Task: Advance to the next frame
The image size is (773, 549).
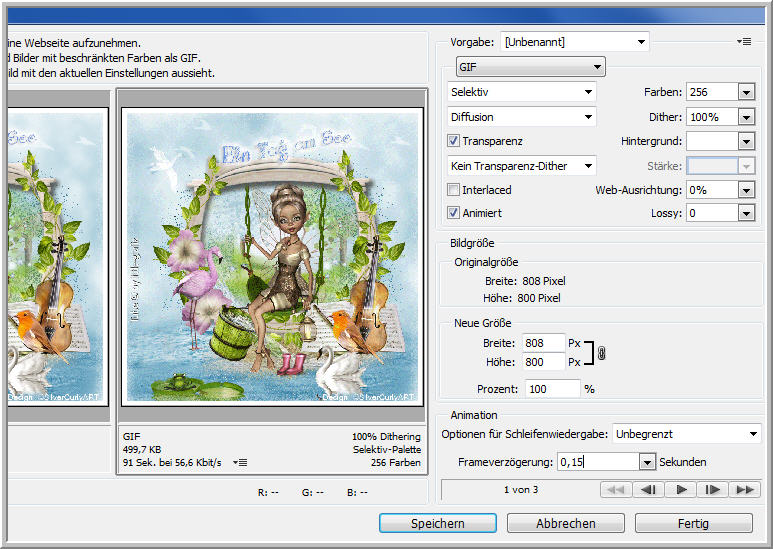Action: [712, 489]
